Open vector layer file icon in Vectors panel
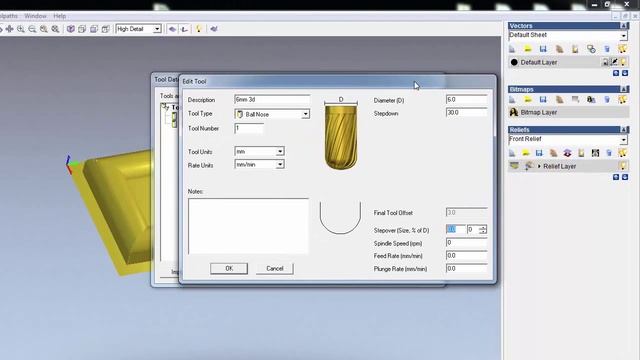 (x=528, y=49)
